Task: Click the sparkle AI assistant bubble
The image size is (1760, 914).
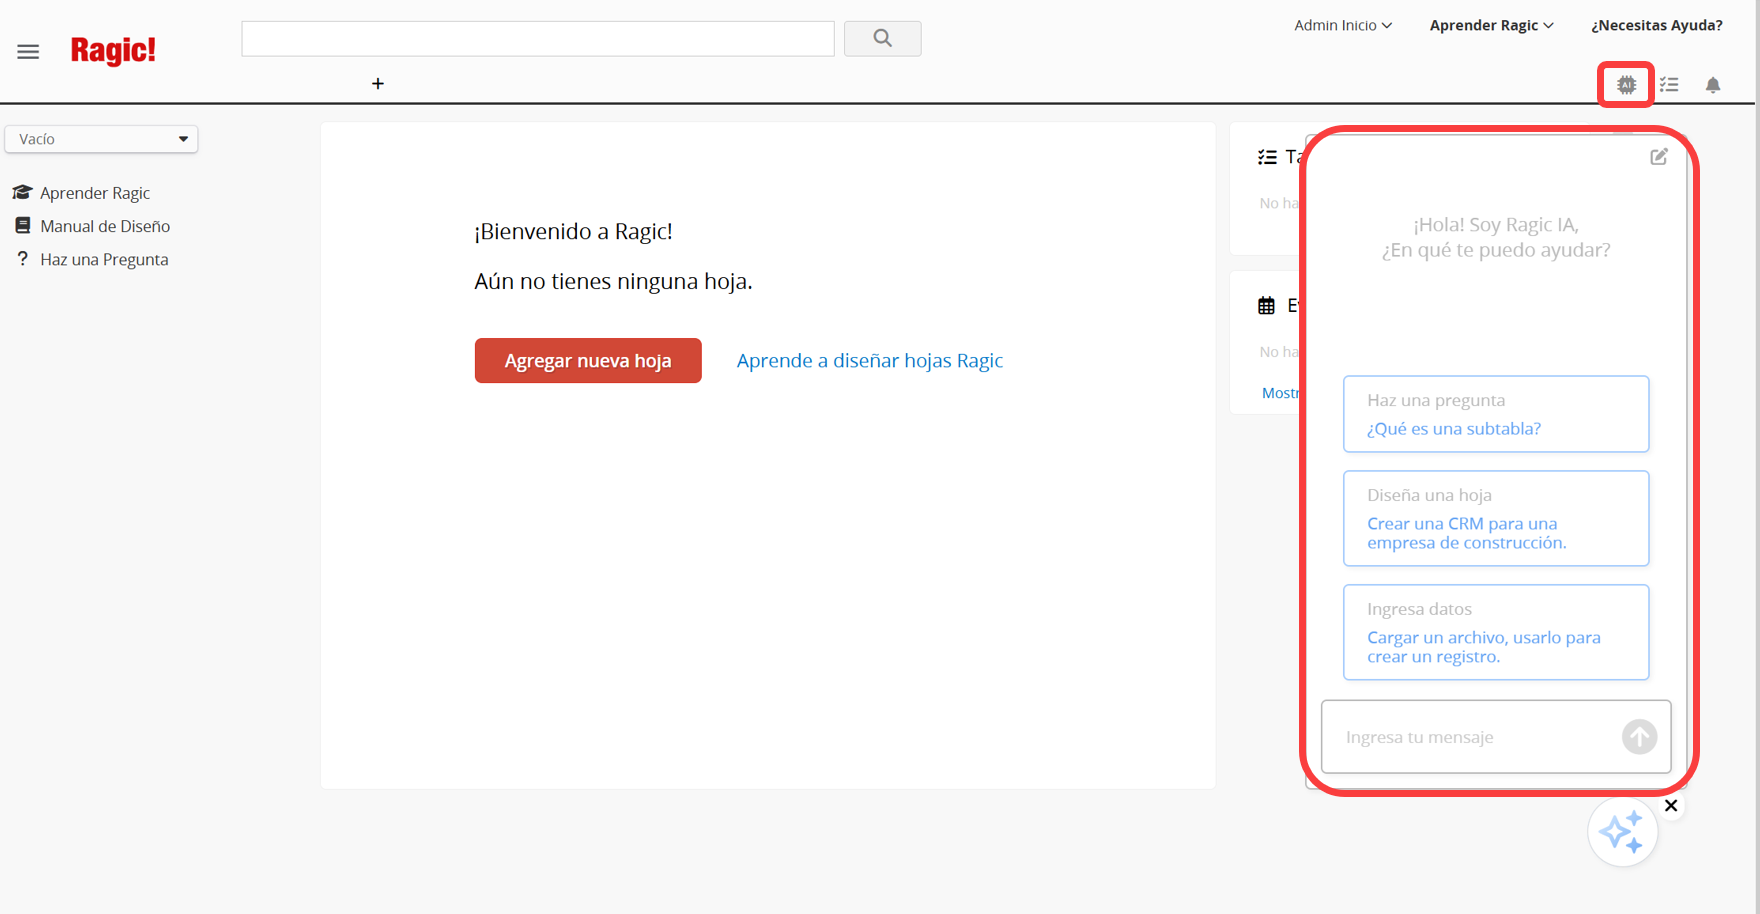Action: pyautogui.click(x=1622, y=832)
